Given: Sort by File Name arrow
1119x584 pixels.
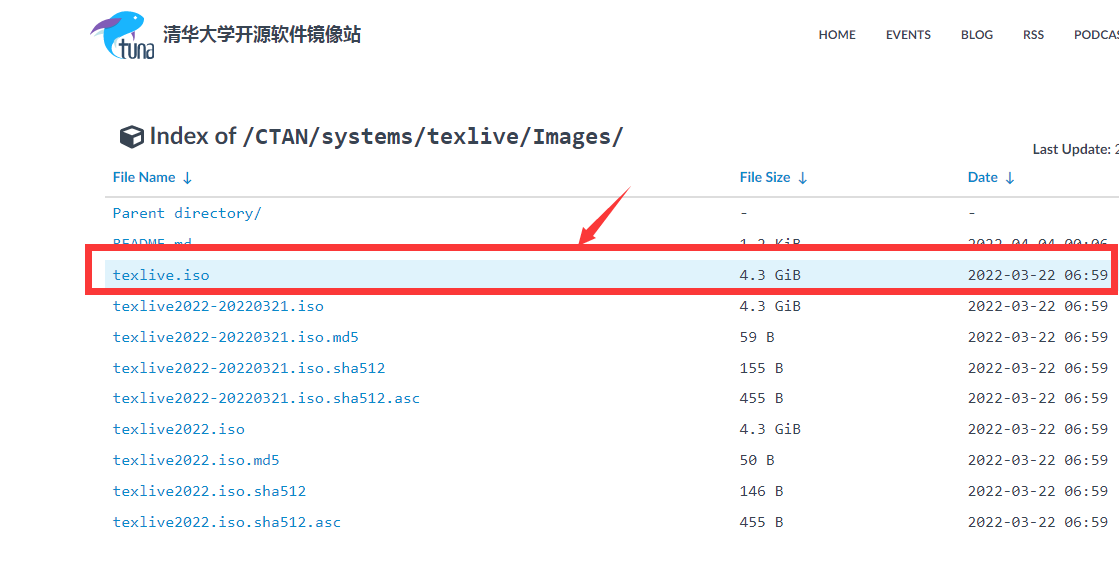Looking at the screenshot, I should coord(187,178).
